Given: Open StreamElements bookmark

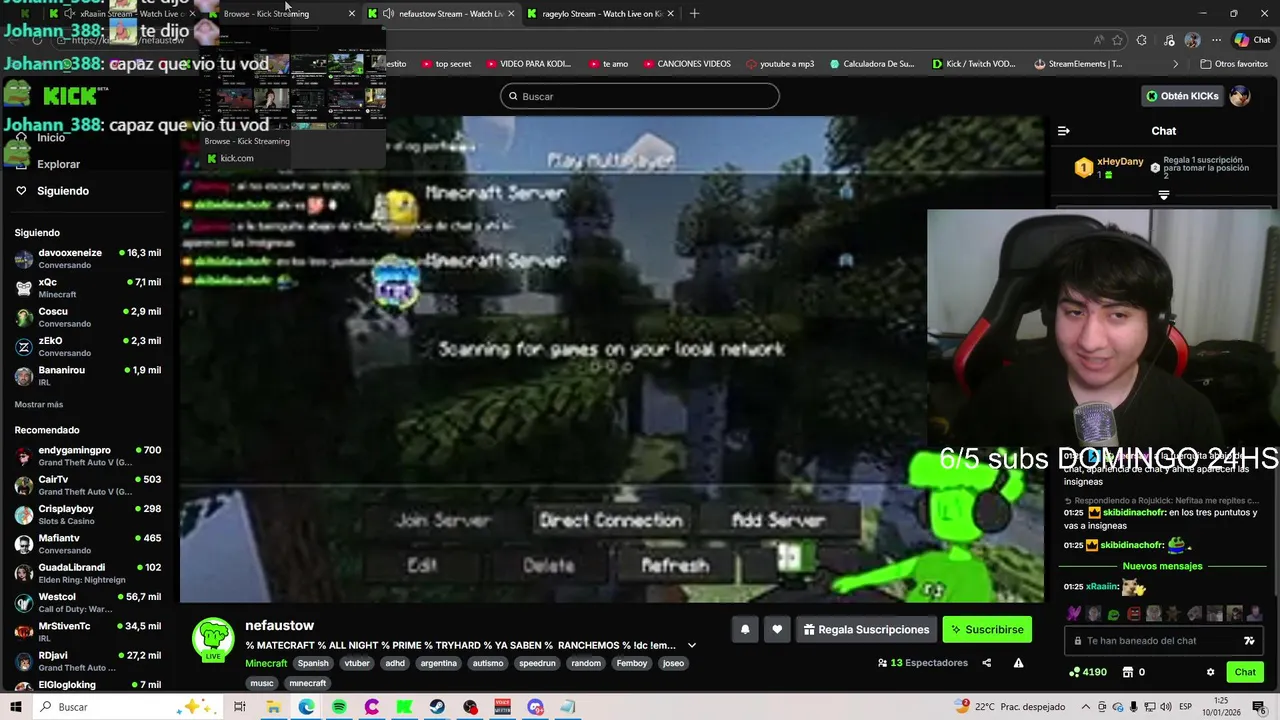Looking at the screenshot, I should coord(1078,64).
